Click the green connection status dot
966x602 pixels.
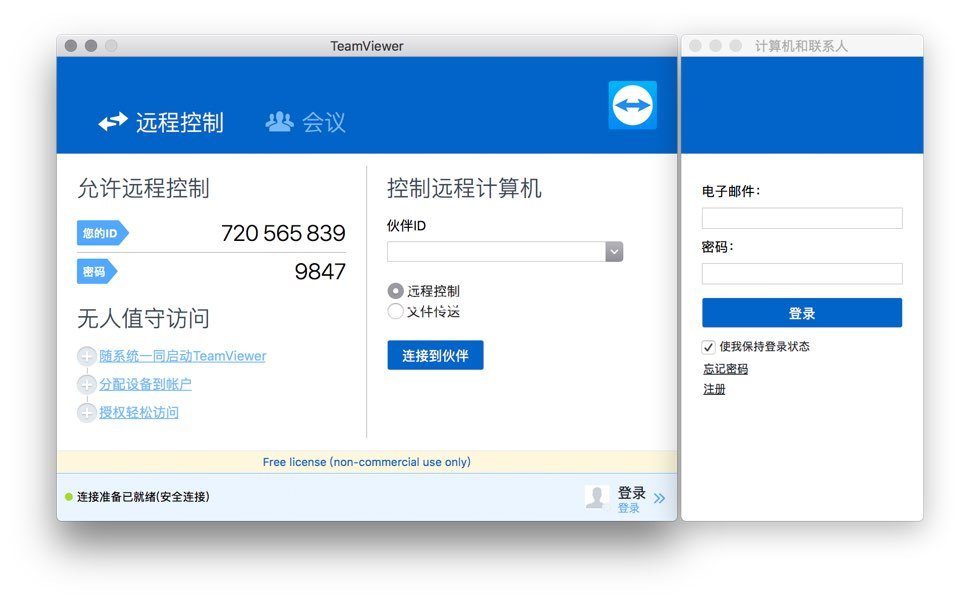coord(68,497)
